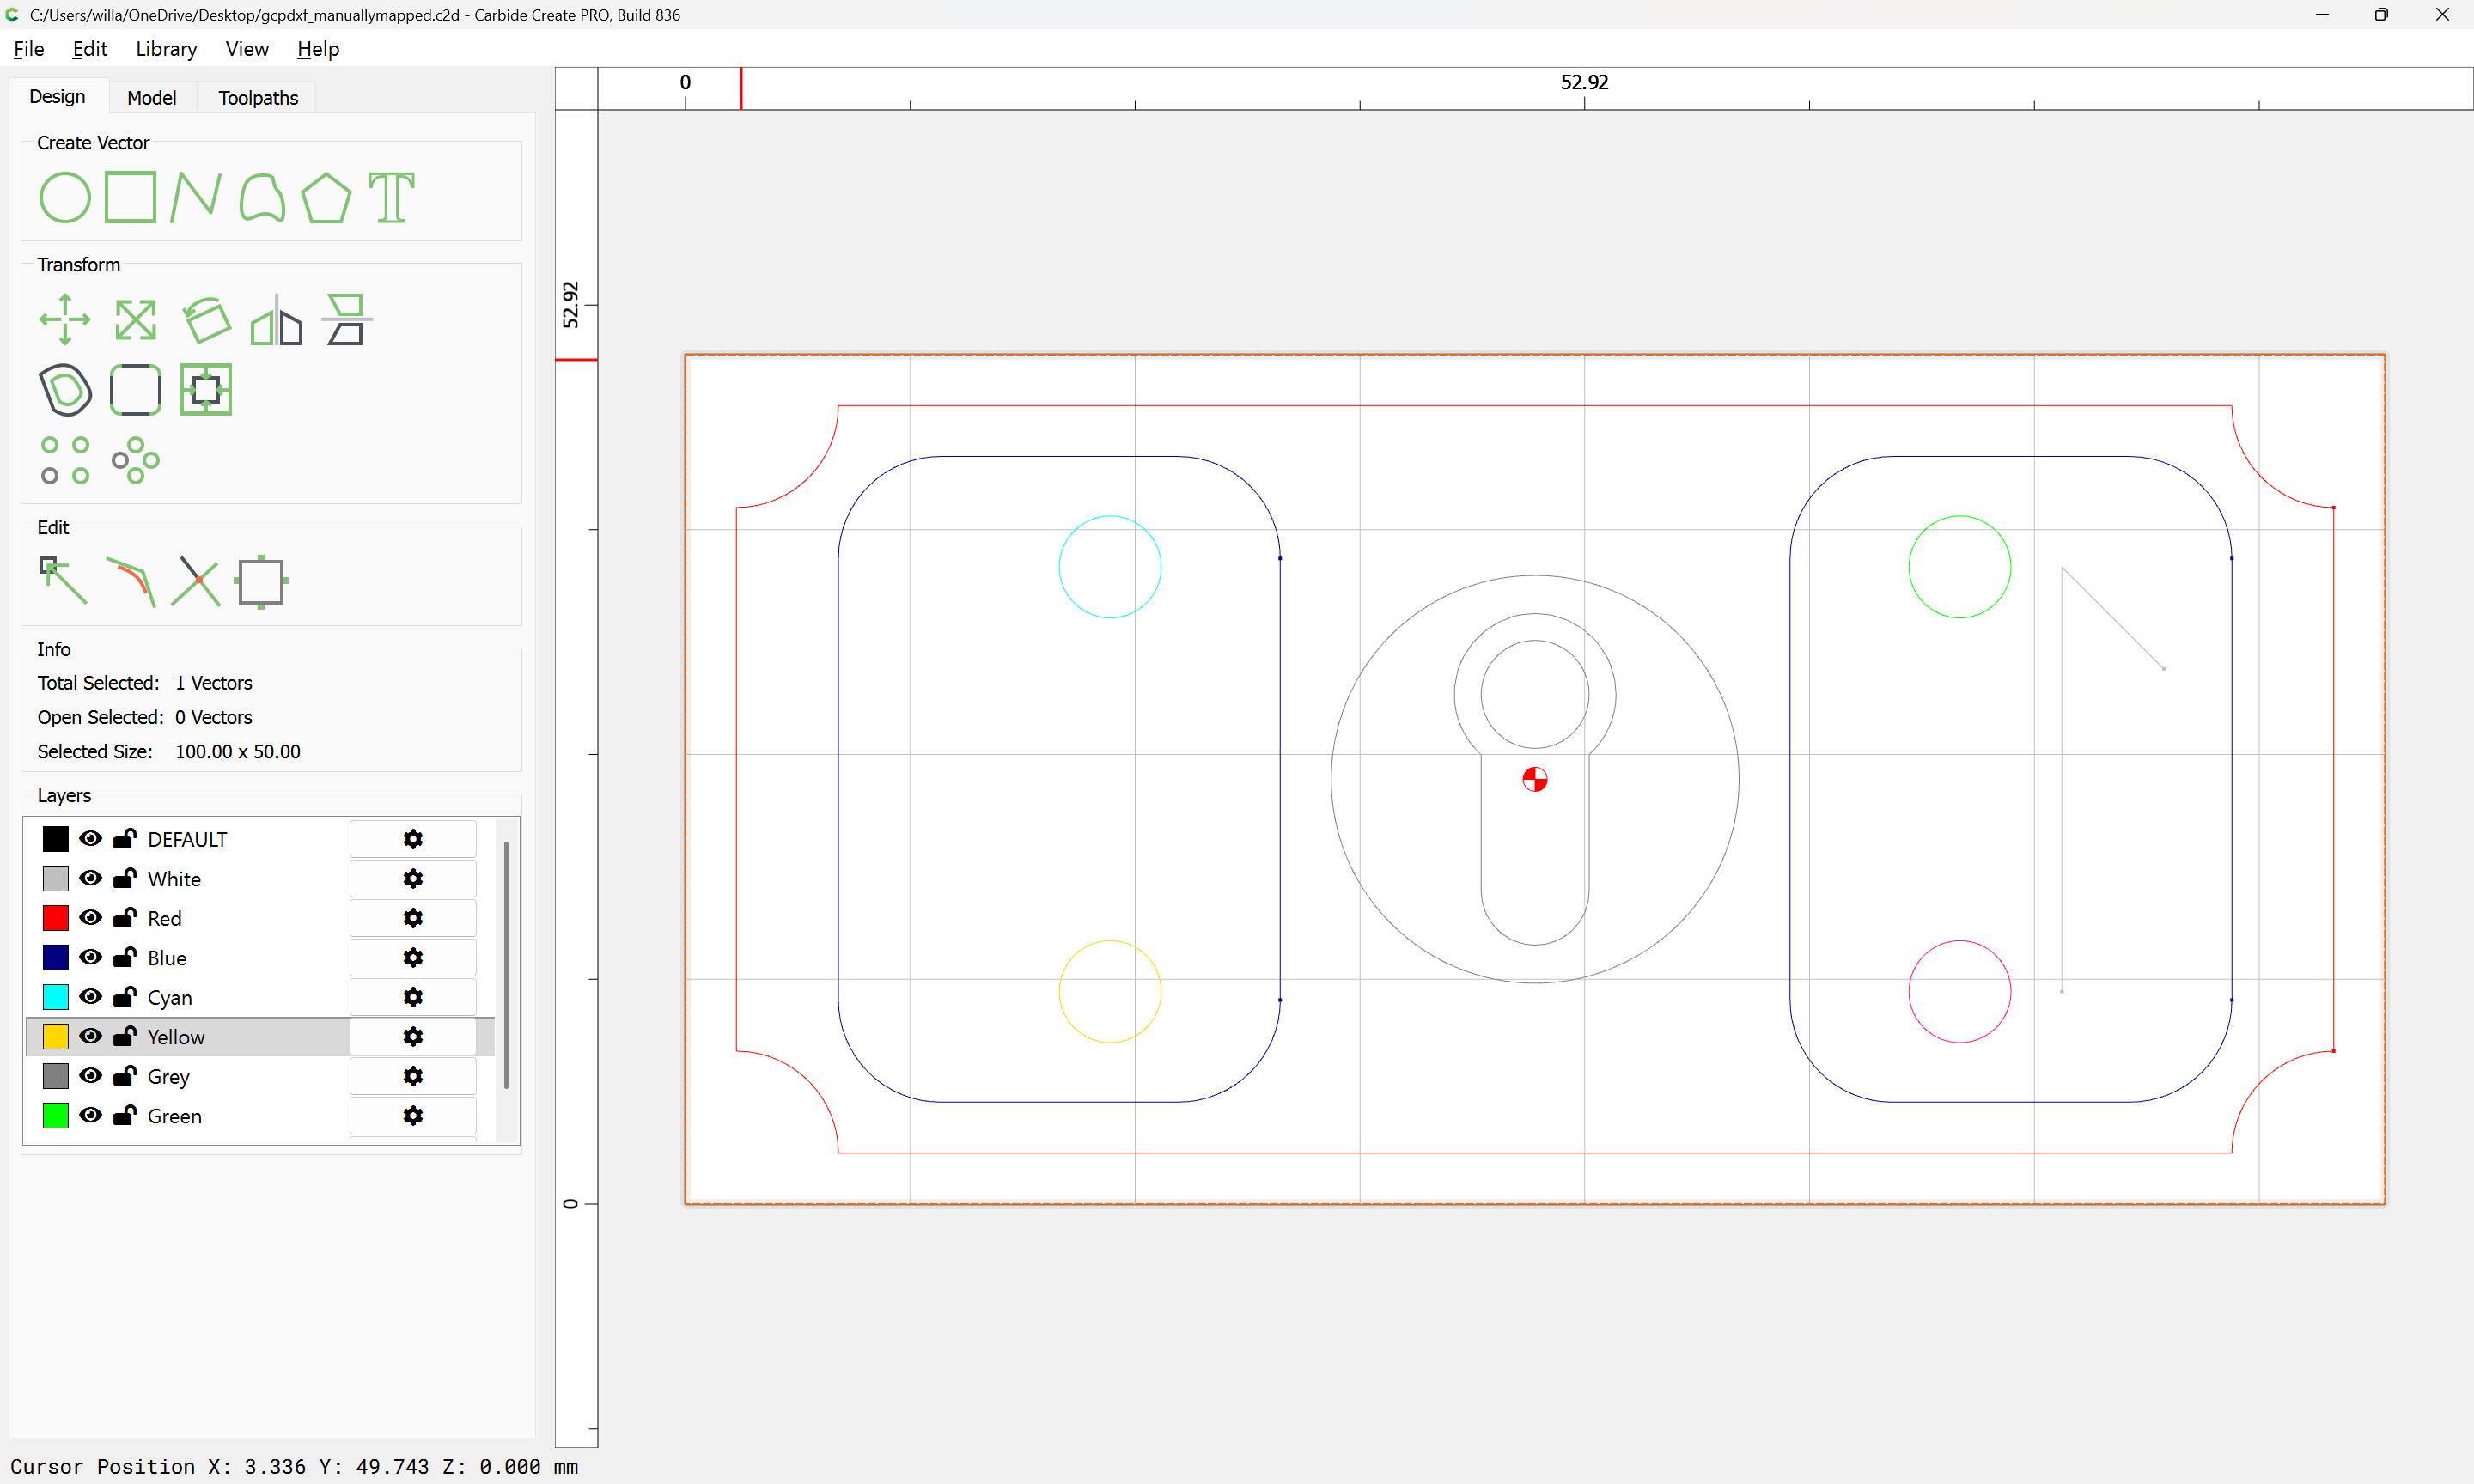Select the Node Edit tool
2474x1484 pixels.
63,581
